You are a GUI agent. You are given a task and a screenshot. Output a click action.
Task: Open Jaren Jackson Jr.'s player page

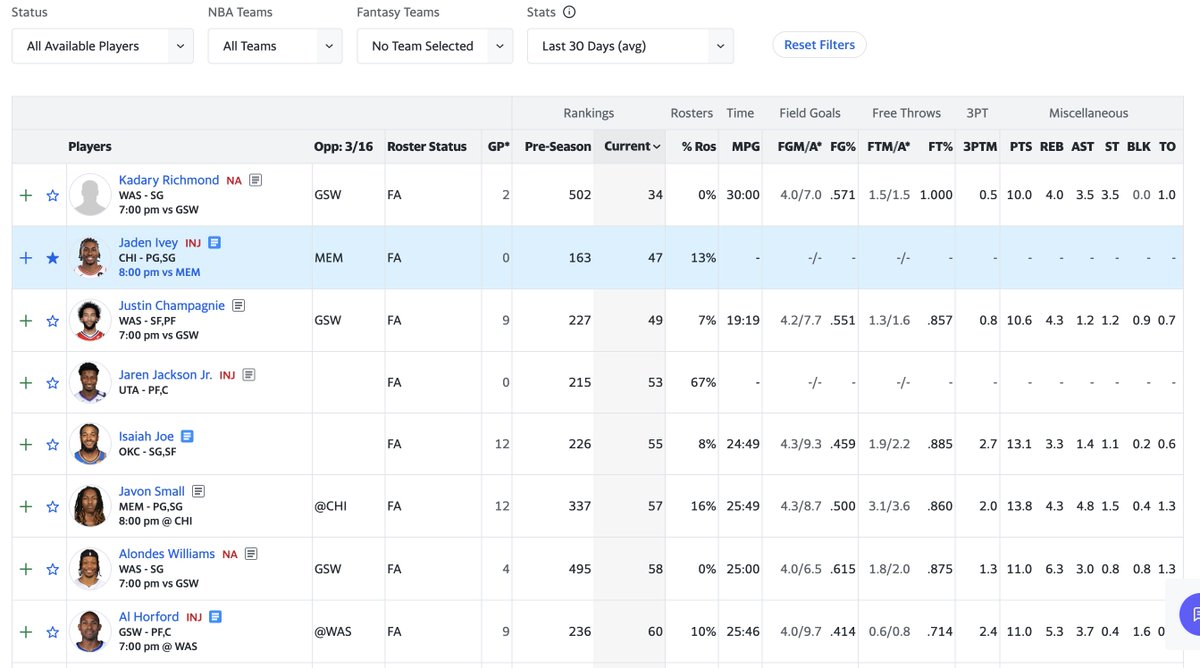(166, 375)
